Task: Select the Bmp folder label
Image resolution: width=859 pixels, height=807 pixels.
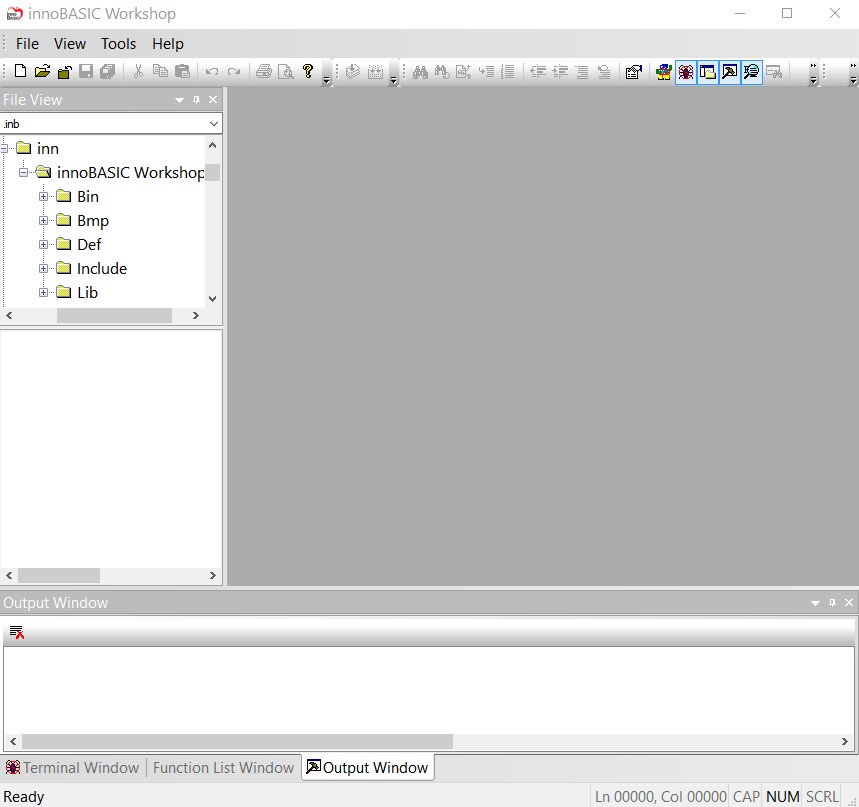Action: 93,221
